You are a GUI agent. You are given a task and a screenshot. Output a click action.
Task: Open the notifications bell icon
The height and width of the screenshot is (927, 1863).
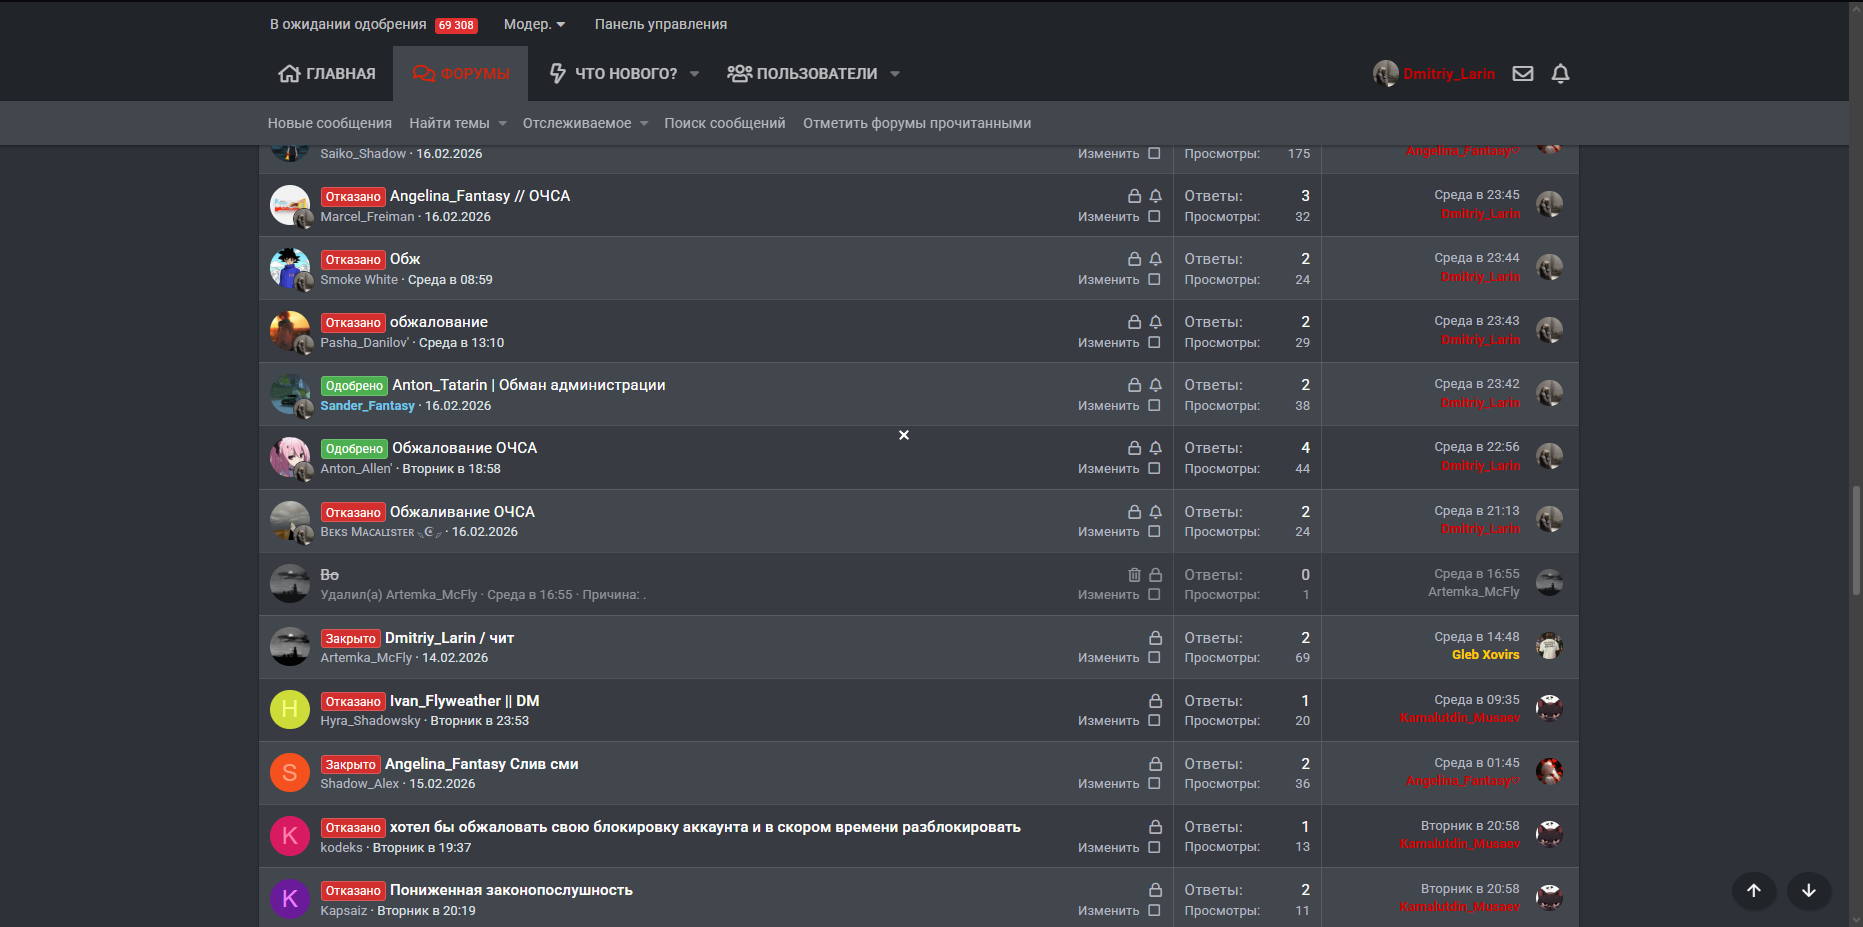tap(1560, 73)
